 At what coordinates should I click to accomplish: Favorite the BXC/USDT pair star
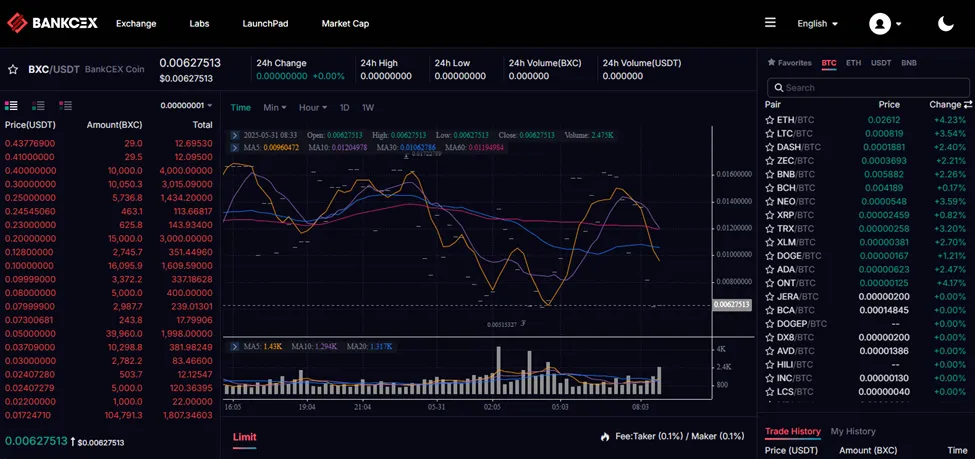click(12, 69)
